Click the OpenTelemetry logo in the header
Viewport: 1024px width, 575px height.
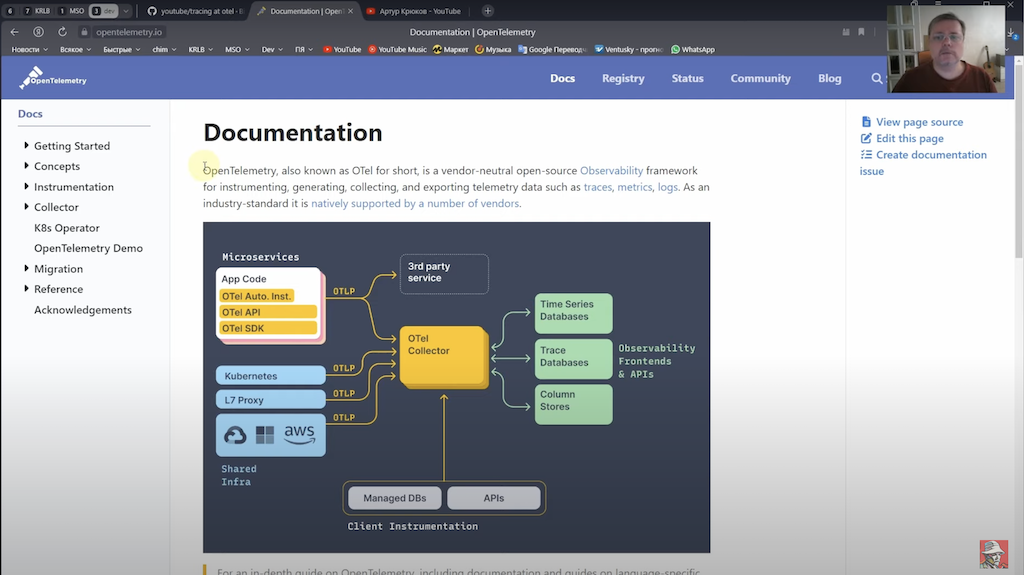pos(53,78)
